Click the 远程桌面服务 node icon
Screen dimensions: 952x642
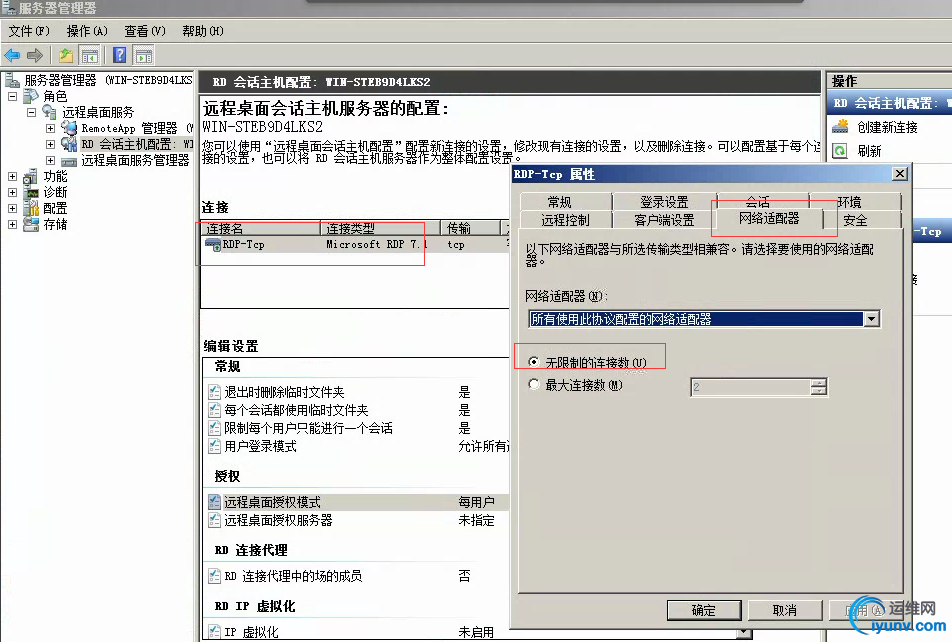click(49, 112)
